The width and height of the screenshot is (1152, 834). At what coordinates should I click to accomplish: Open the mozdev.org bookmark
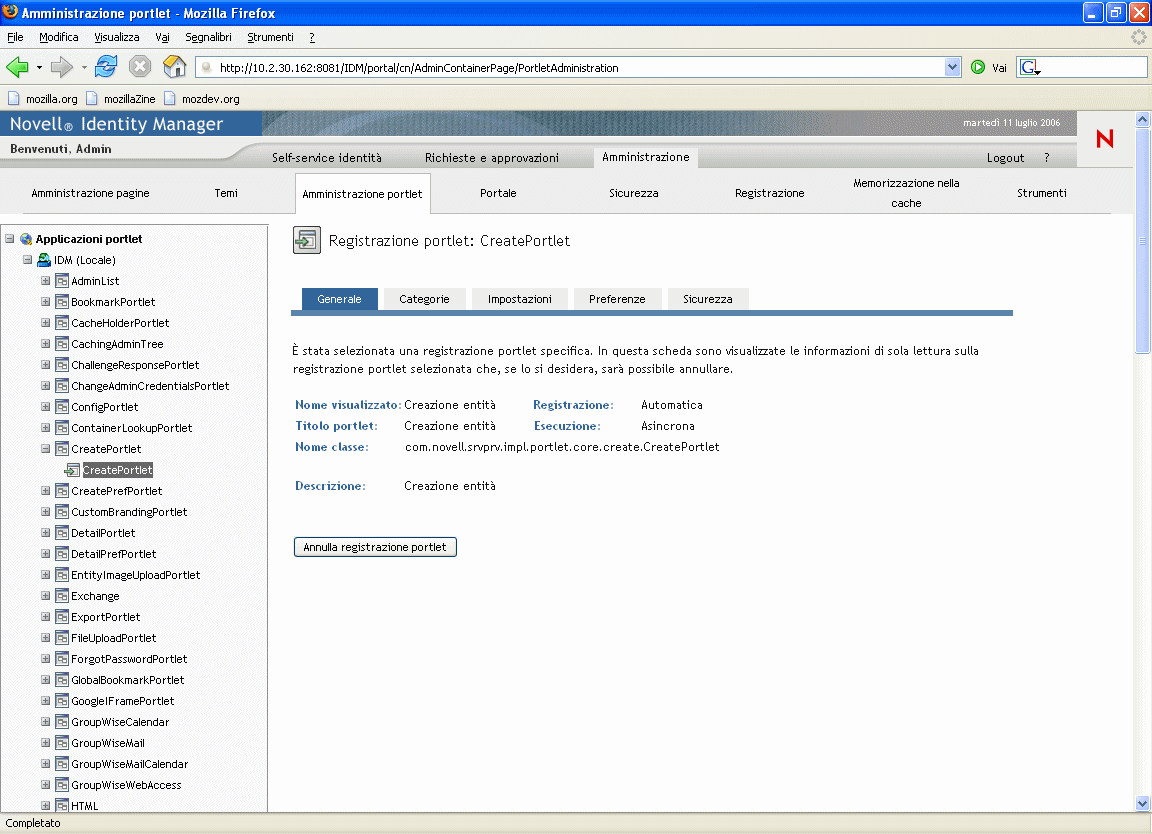[x=201, y=98]
